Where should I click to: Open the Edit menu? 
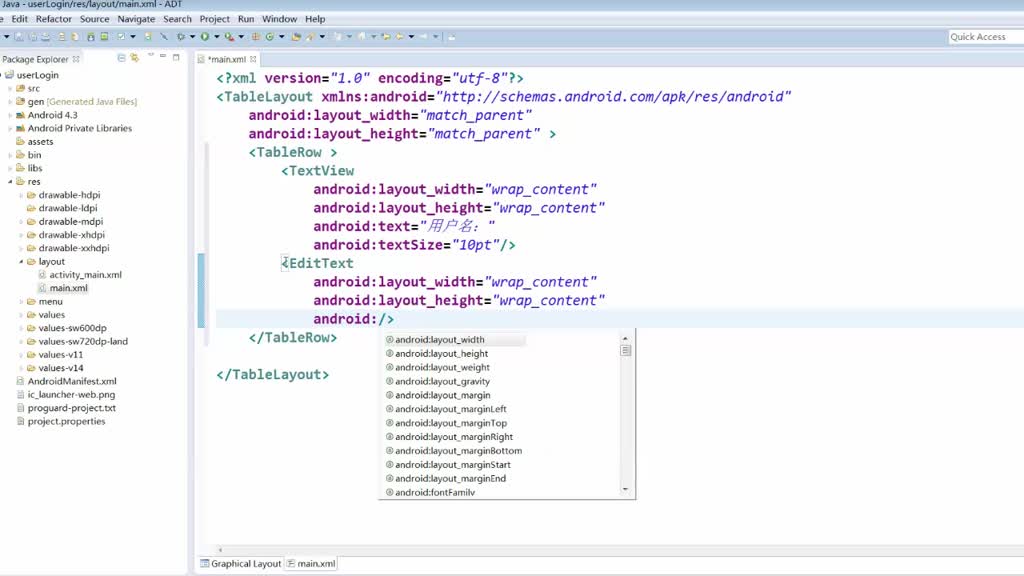tap(20, 19)
